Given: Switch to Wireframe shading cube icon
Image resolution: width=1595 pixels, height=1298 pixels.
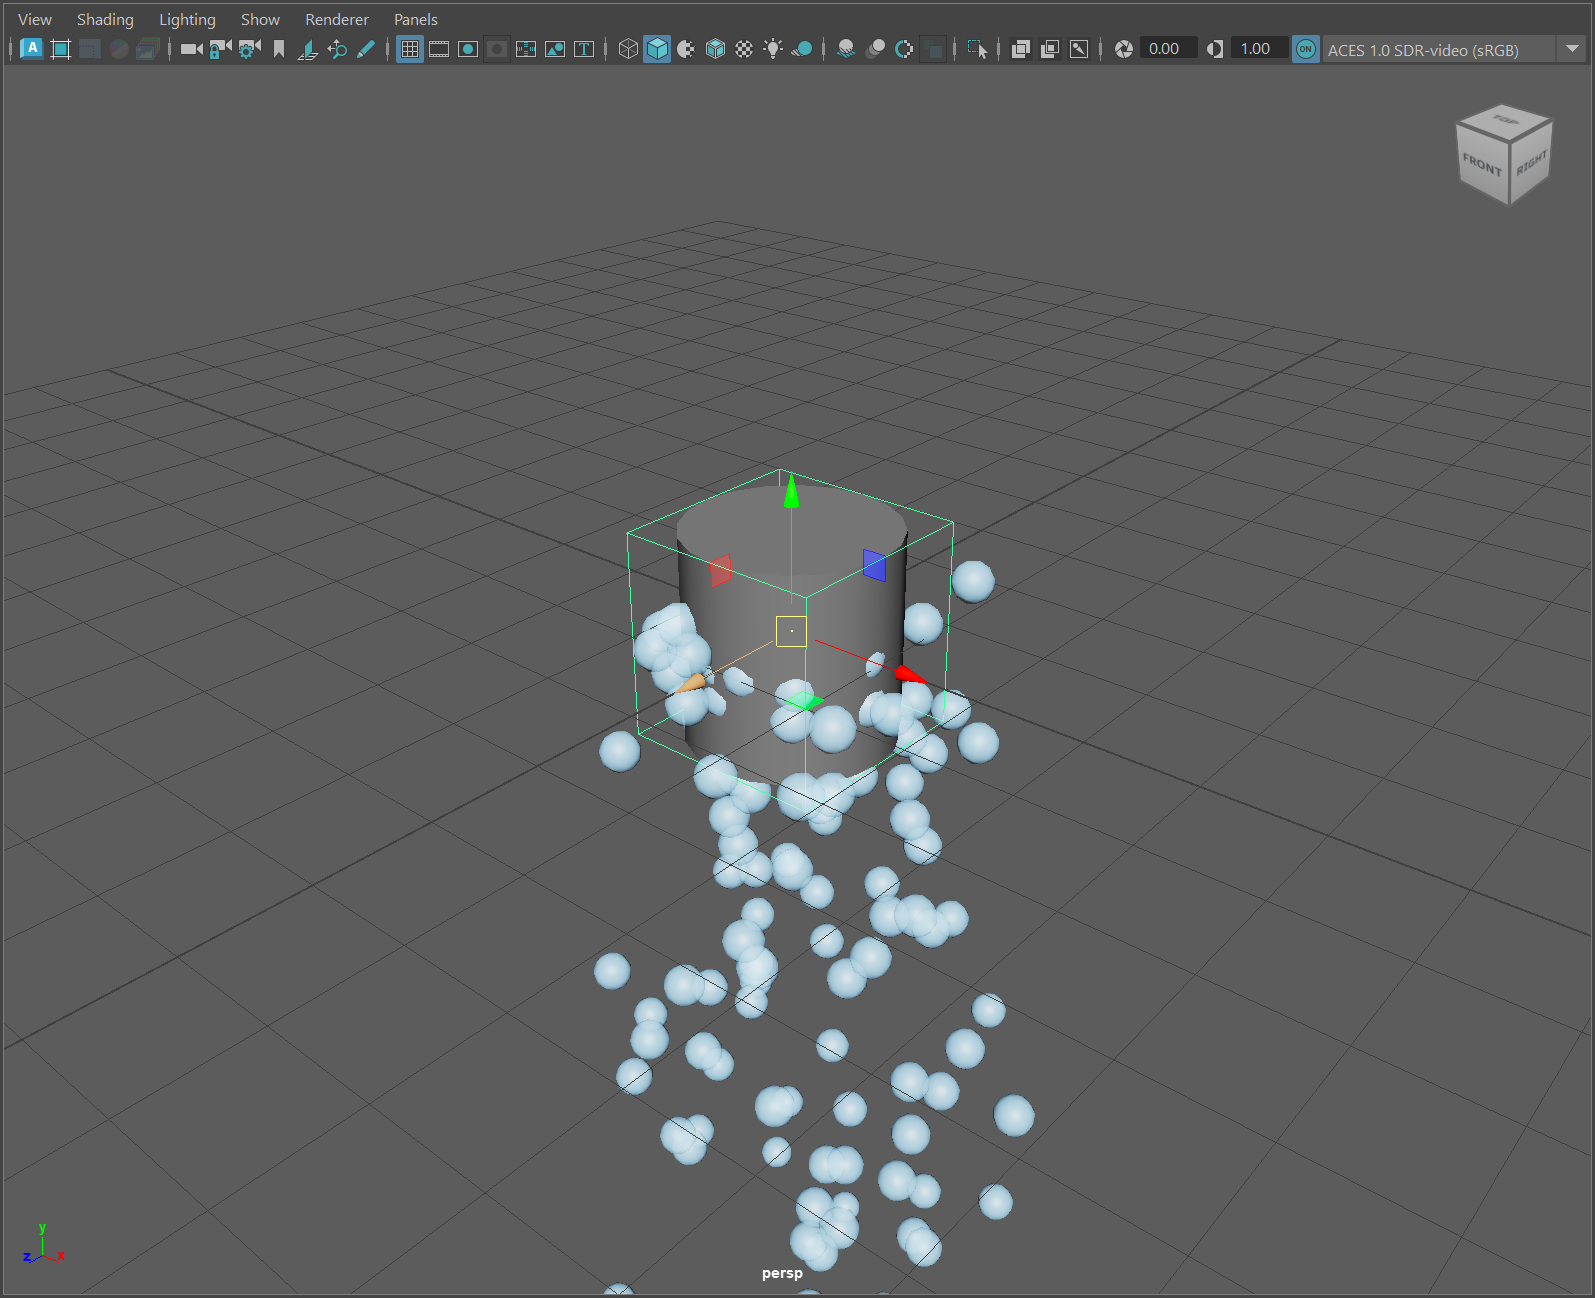Looking at the screenshot, I should [628, 49].
